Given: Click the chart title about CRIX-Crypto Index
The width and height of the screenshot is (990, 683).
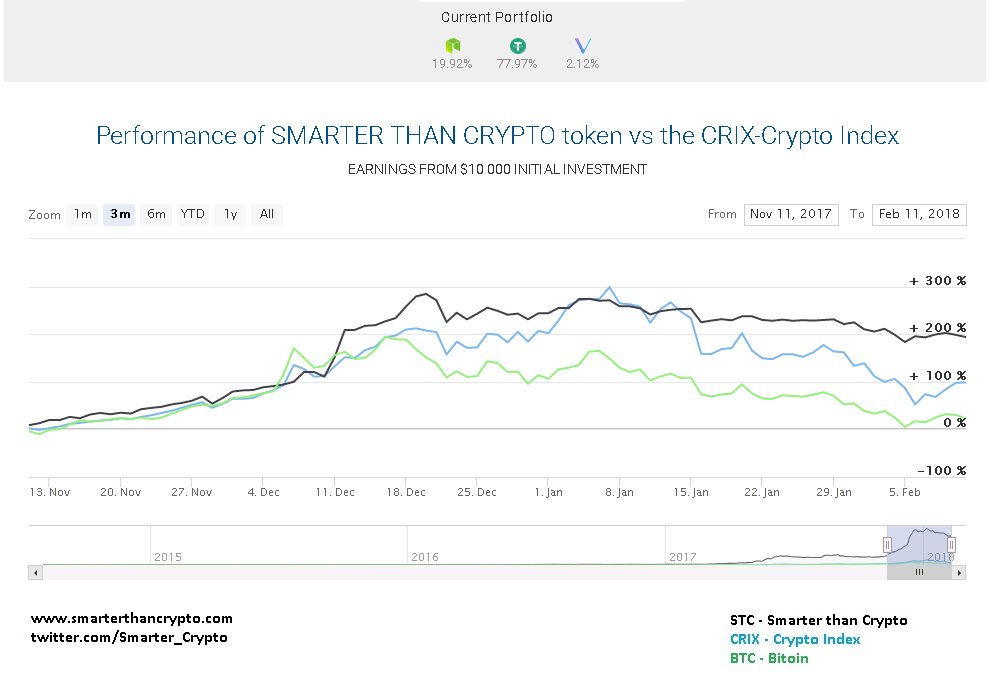Looking at the screenshot, I should tap(498, 136).
